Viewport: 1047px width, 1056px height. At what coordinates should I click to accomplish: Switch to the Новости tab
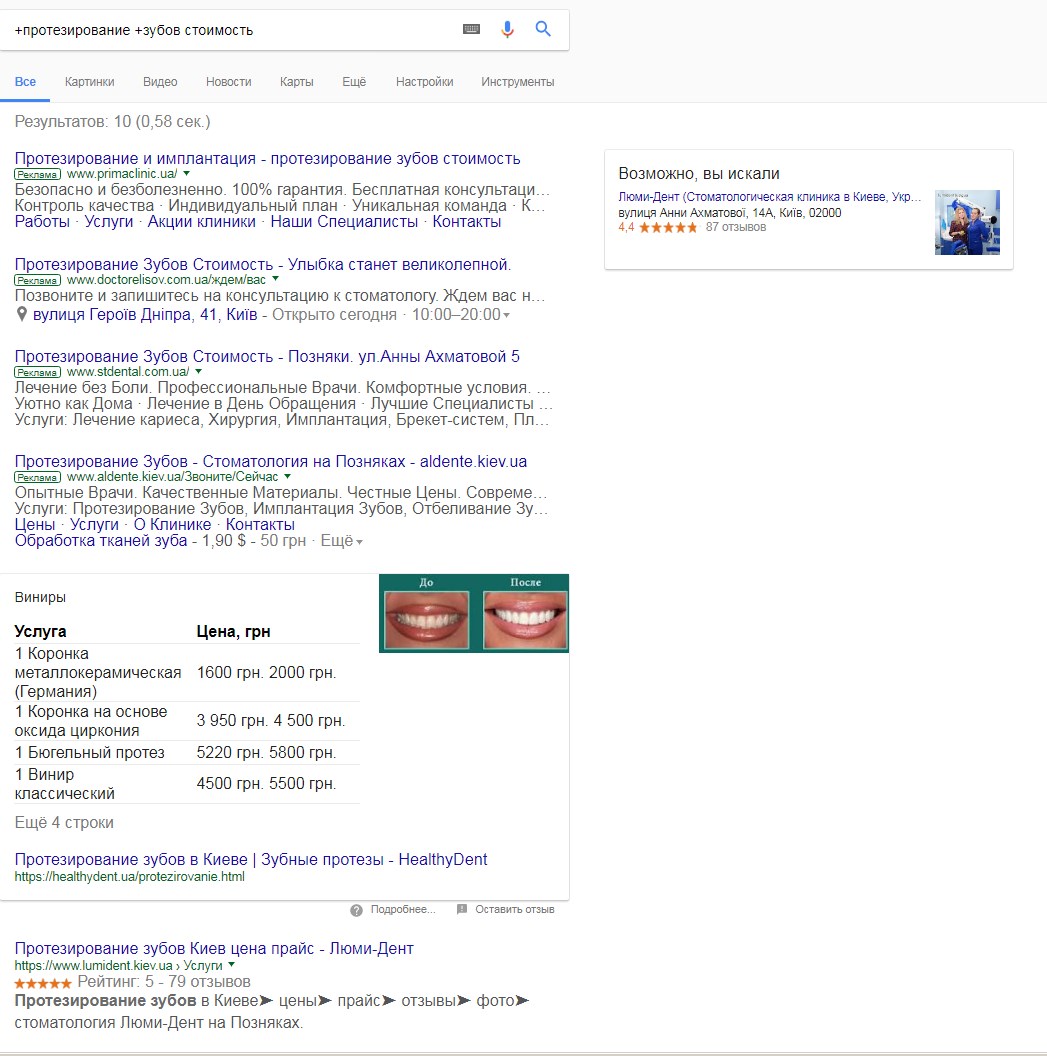tap(228, 82)
